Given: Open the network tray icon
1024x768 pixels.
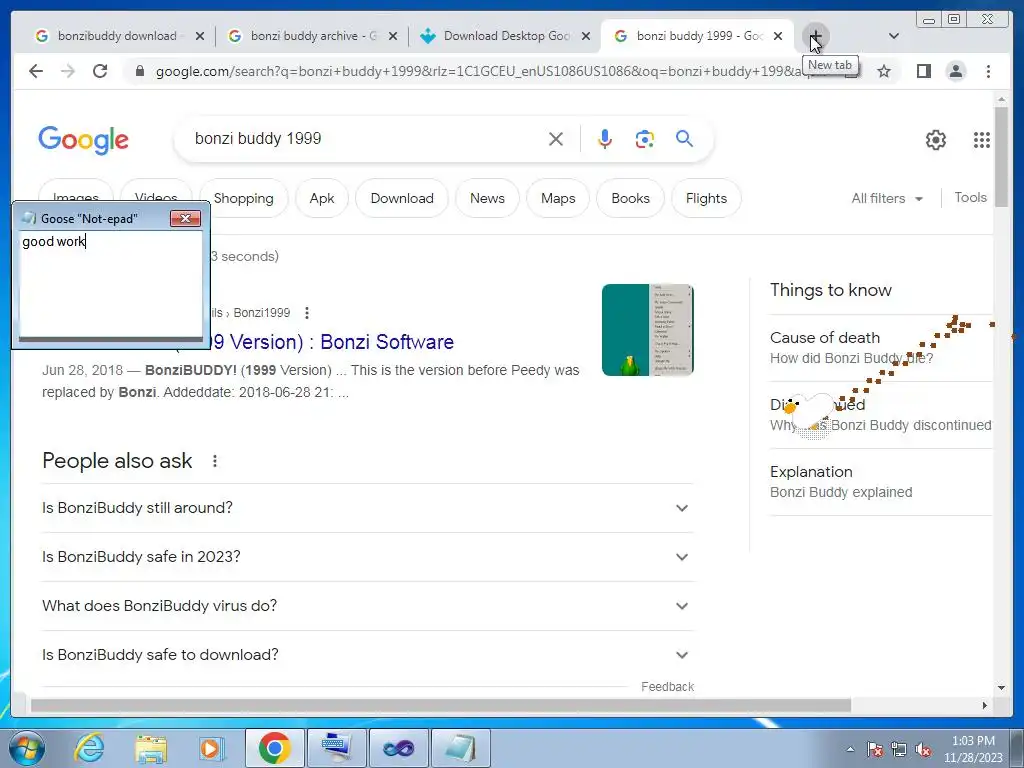Looking at the screenshot, I should click(899, 749).
